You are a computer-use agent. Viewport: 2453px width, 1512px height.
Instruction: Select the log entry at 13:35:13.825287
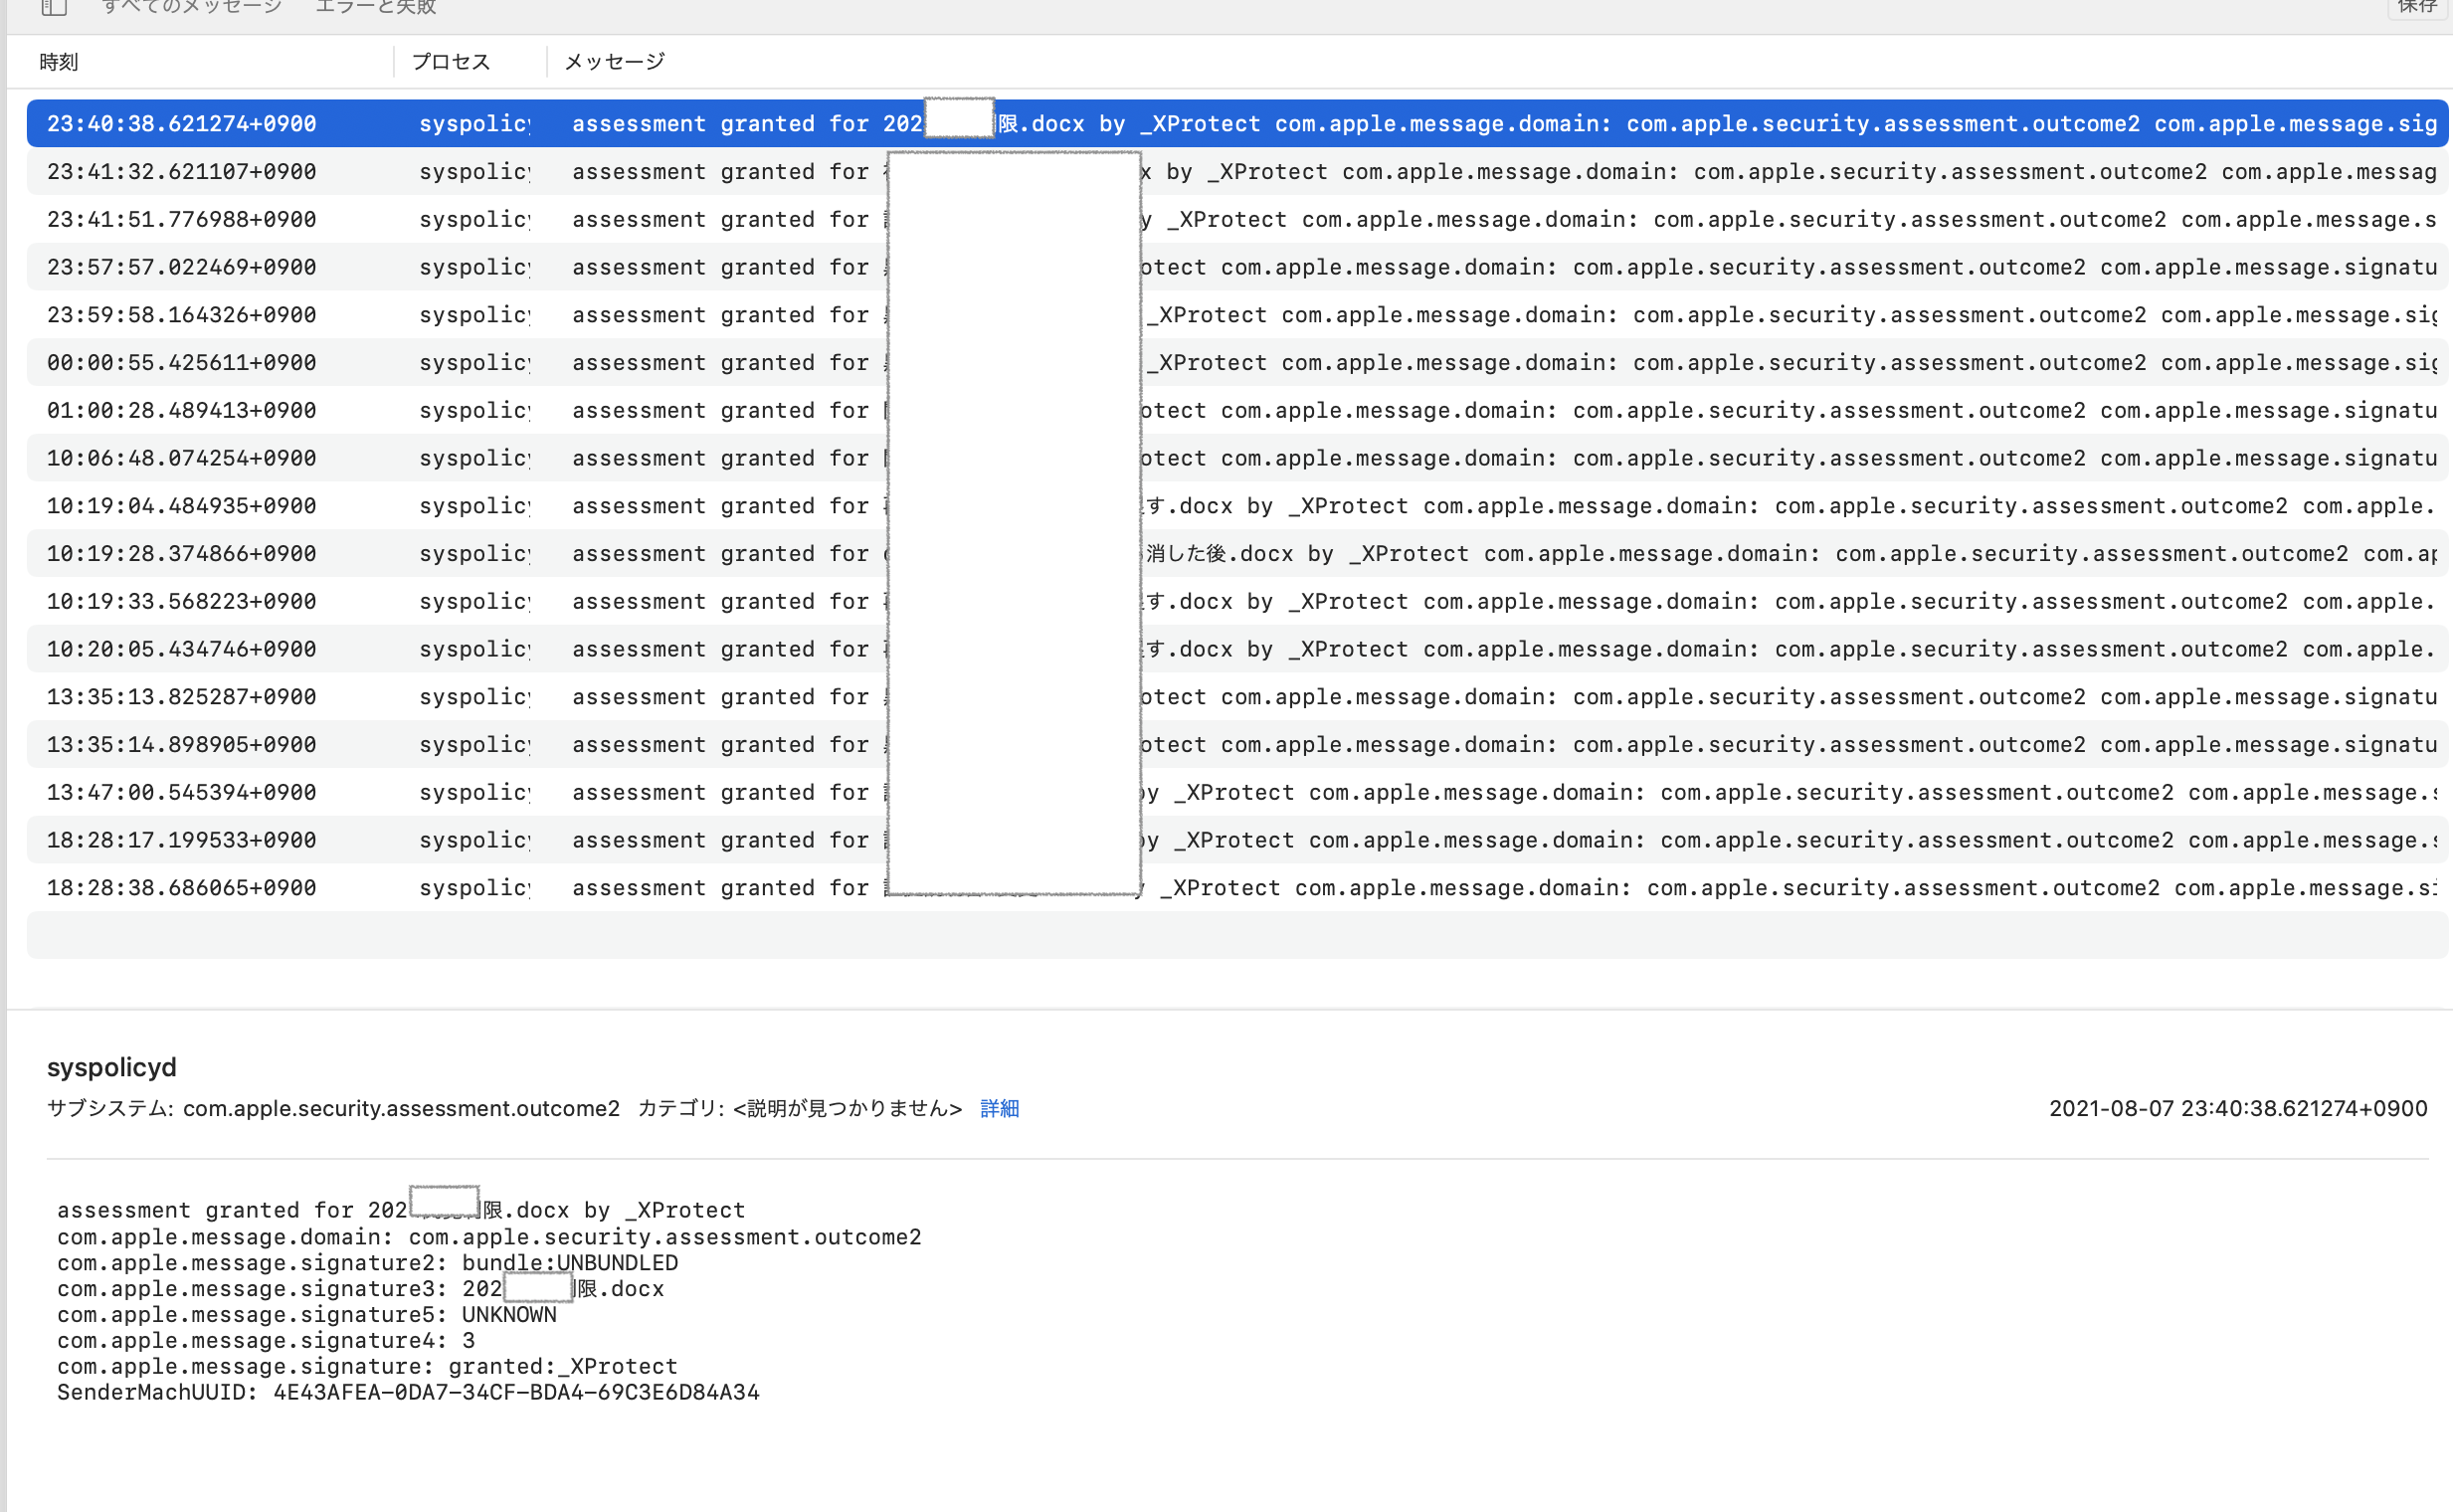[x=181, y=697]
